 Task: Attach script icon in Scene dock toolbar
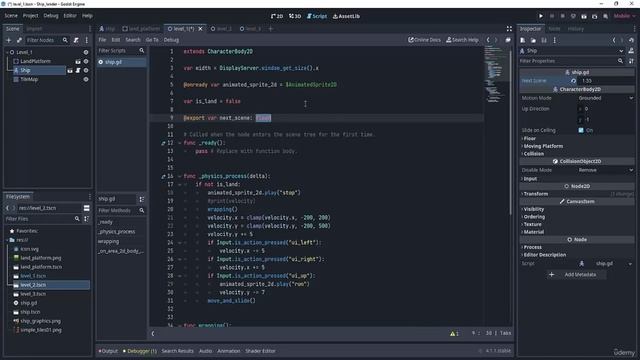[x=76, y=40]
